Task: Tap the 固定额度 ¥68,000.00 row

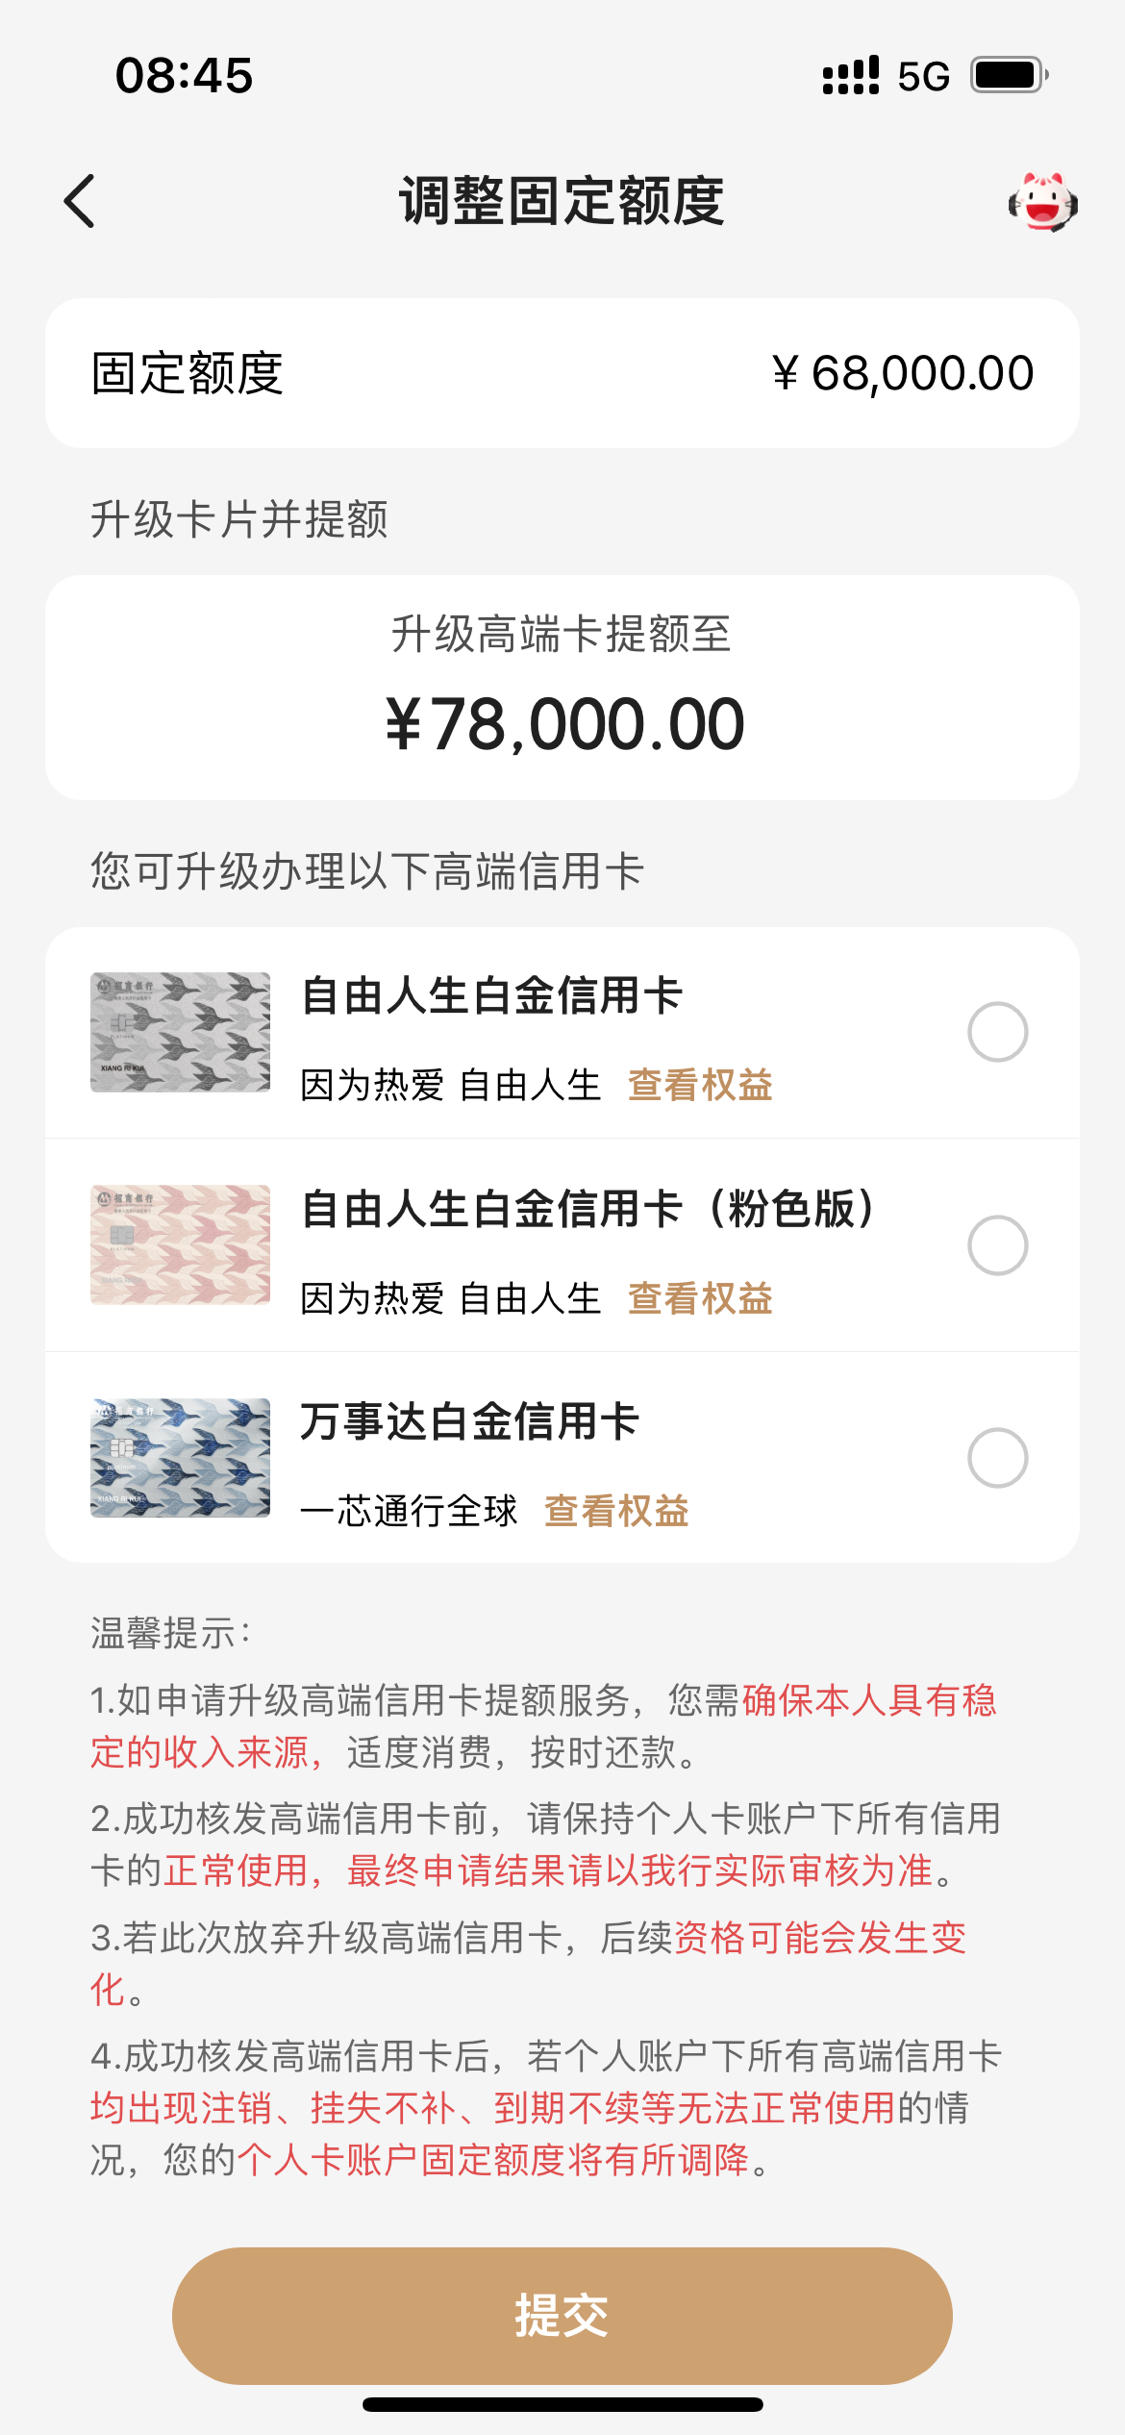Action: point(562,373)
